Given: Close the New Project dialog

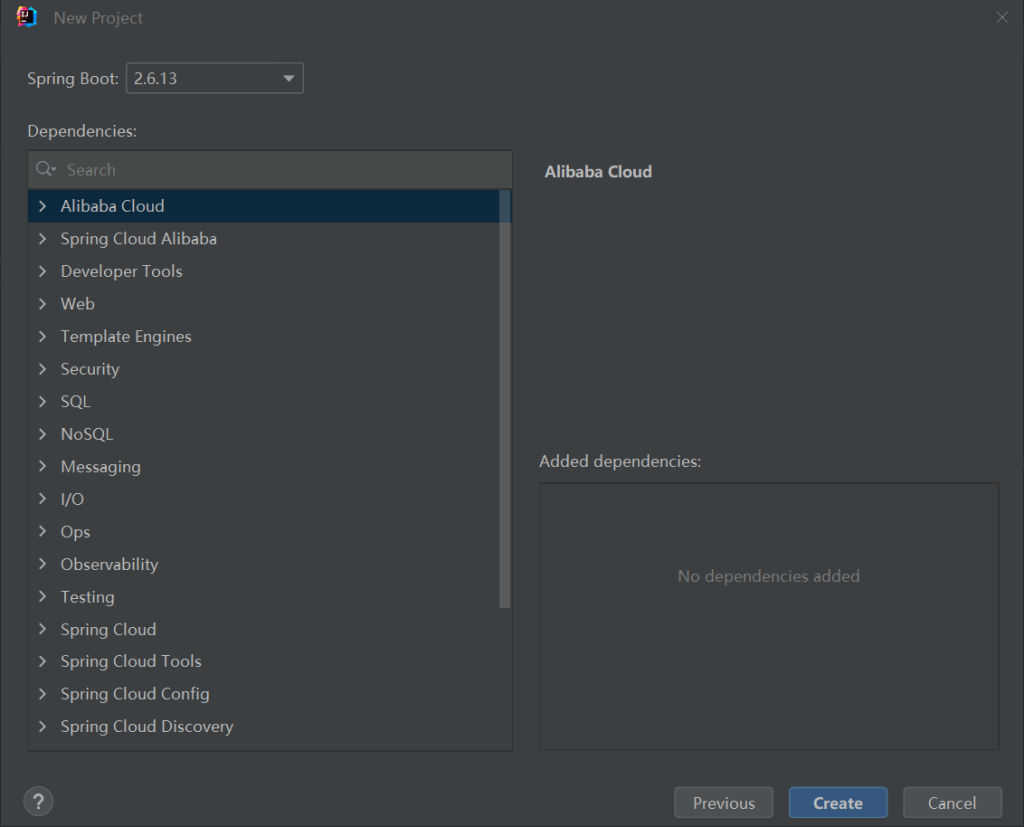Looking at the screenshot, I should [x=1002, y=18].
